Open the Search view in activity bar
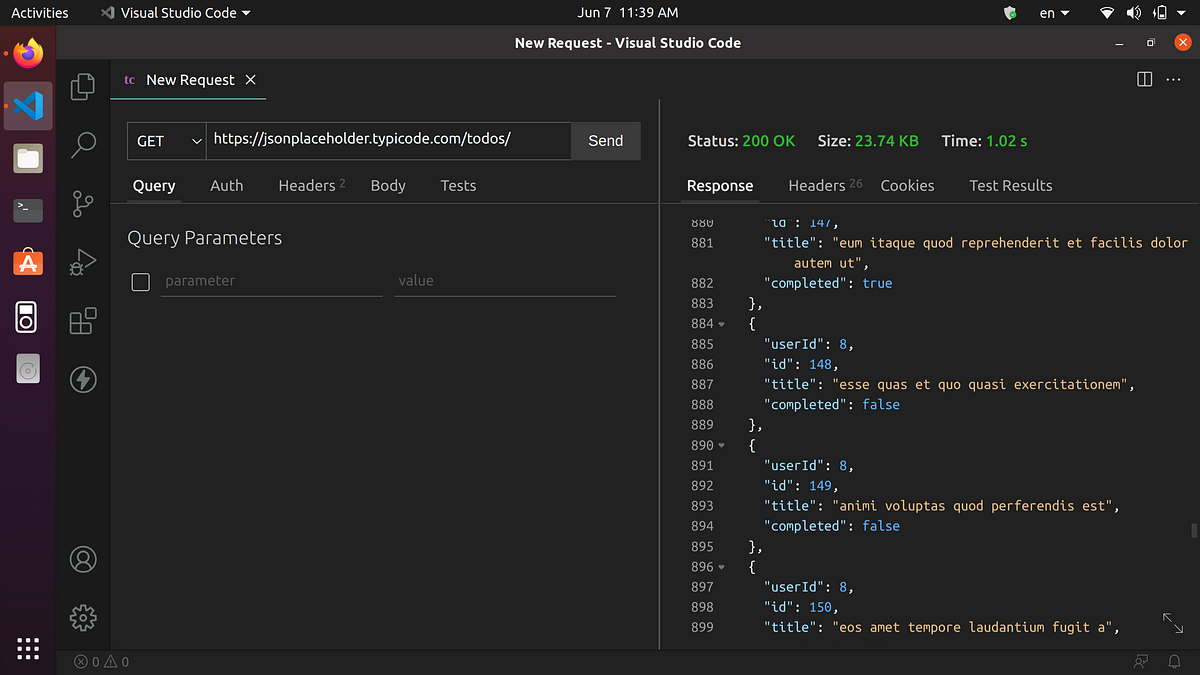 83,146
